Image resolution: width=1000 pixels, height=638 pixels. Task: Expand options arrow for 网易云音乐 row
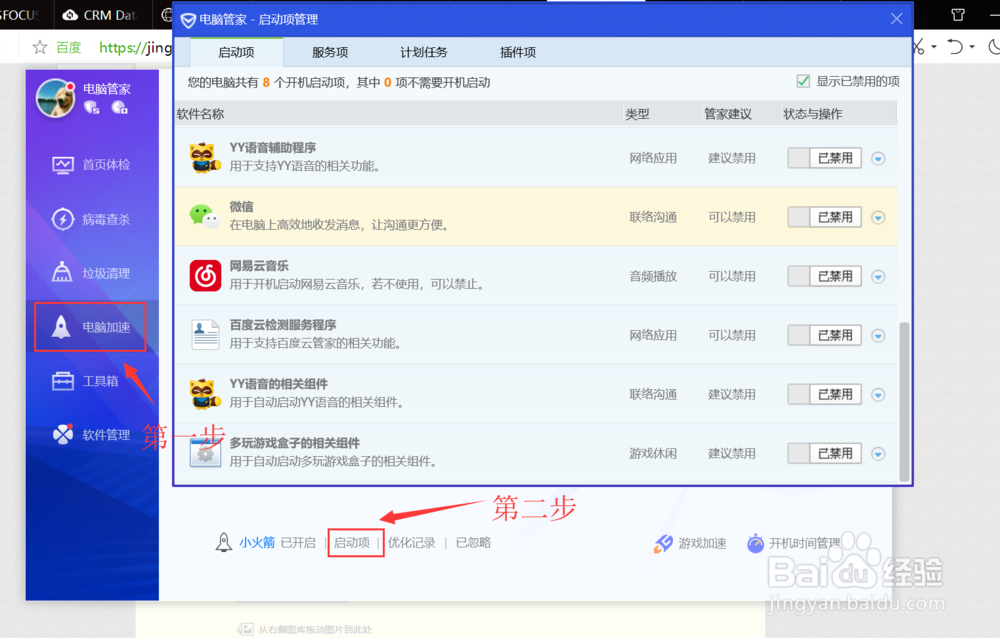pos(878,276)
